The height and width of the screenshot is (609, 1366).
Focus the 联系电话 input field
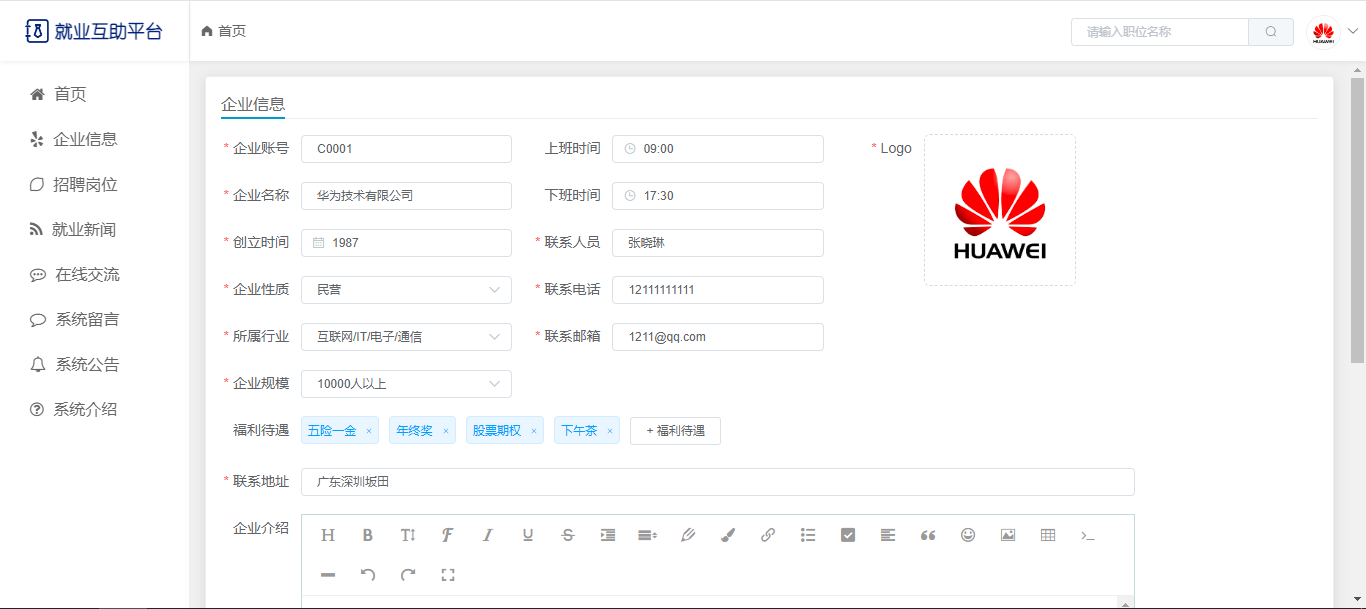click(718, 290)
